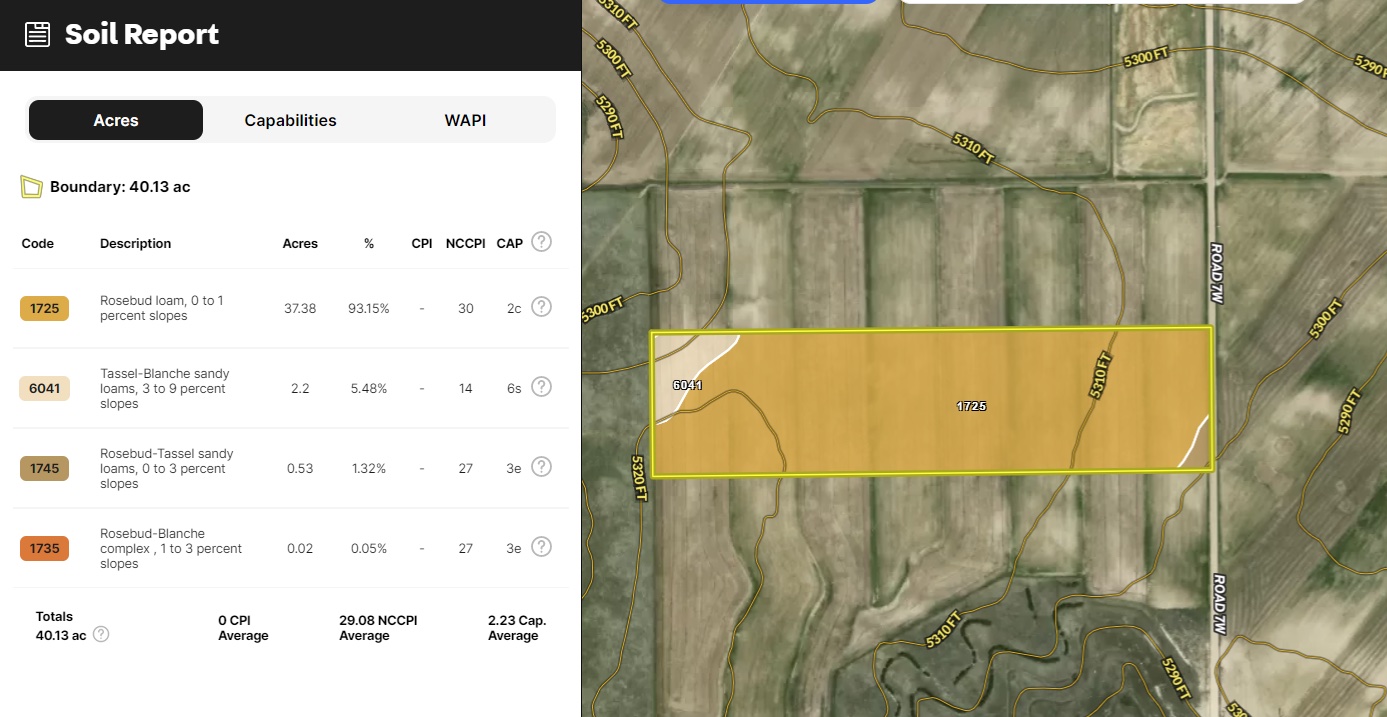Open help icon in table header
Viewport: 1387px width, 717px height.
click(x=541, y=242)
